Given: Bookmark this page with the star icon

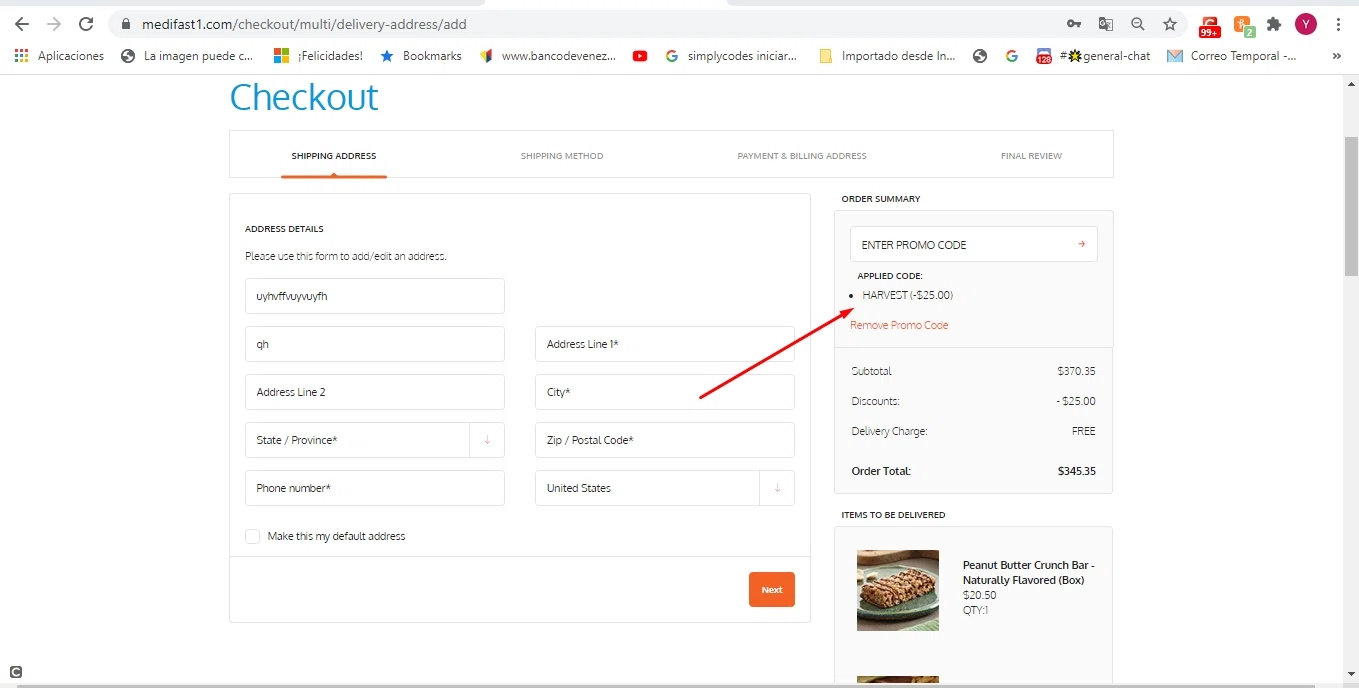Looking at the screenshot, I should (x=1170, y=24).
